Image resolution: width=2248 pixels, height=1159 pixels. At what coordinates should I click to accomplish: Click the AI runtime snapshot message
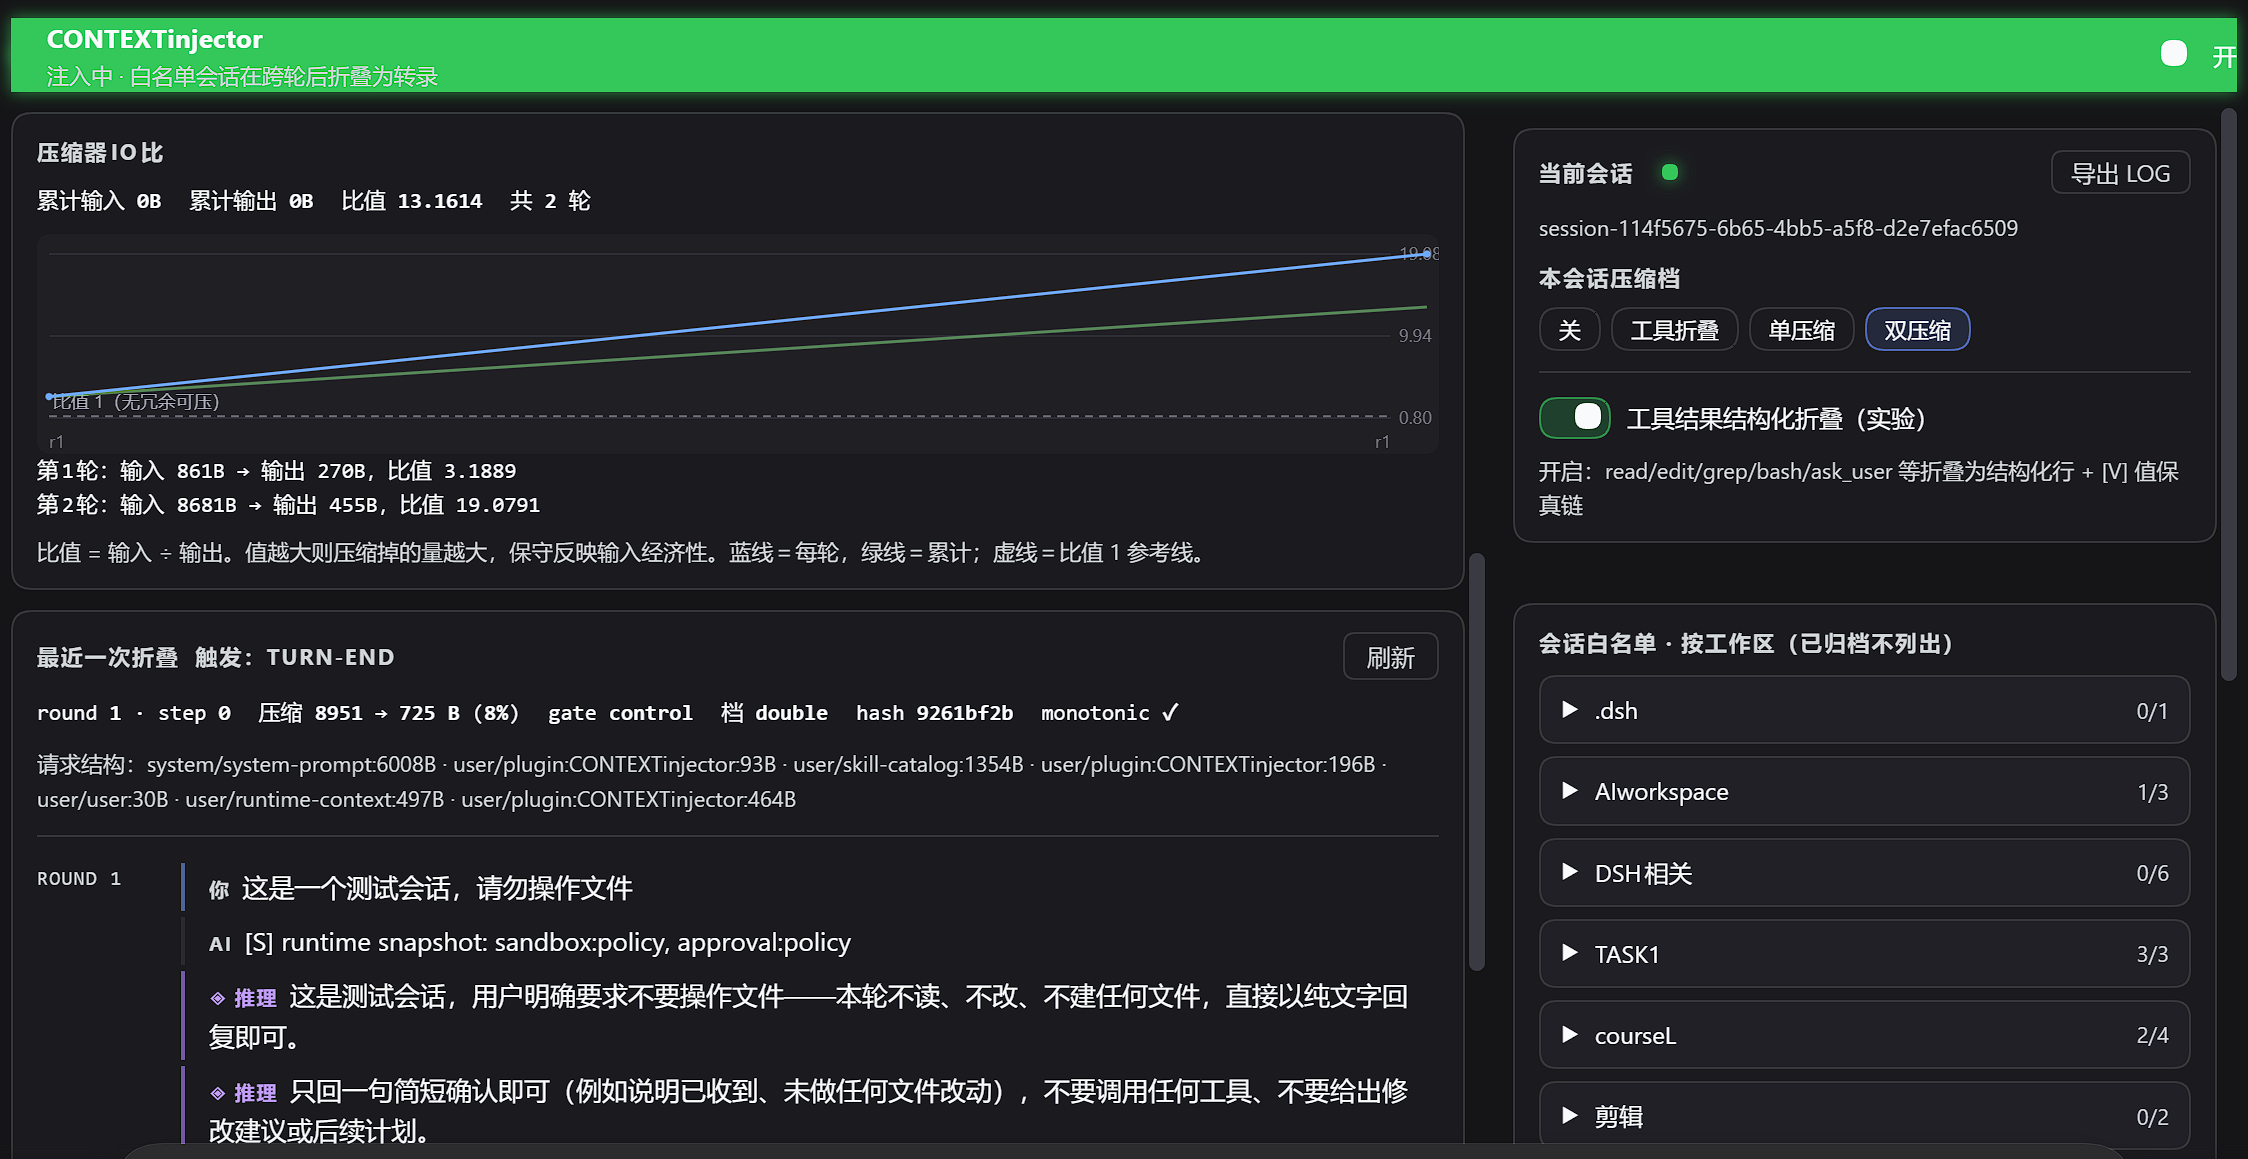[530, 943]
